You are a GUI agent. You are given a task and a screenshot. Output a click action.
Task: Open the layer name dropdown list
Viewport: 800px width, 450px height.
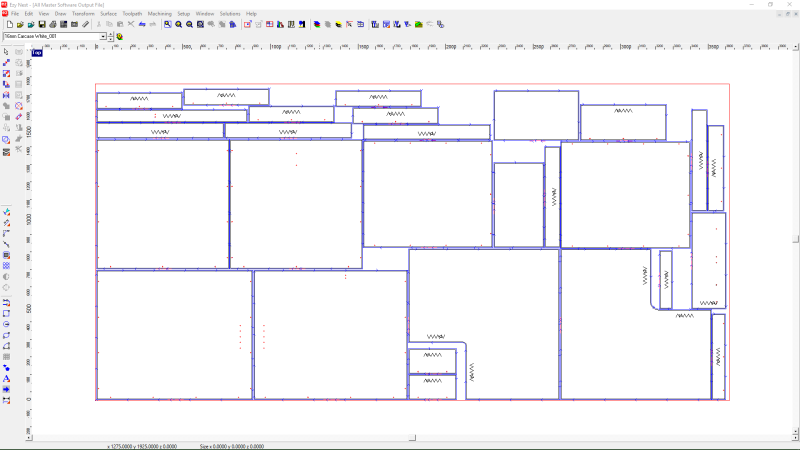[103, 36]
